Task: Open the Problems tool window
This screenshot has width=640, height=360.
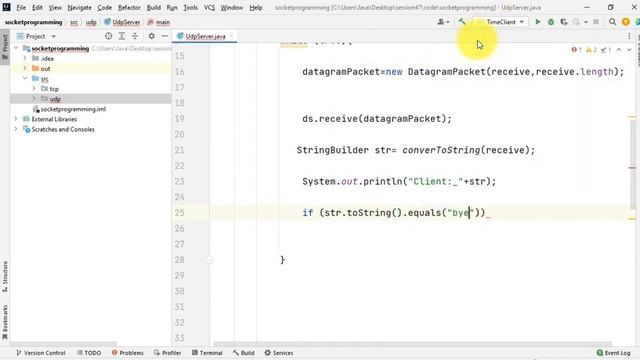Action: [x=128, y=353]
